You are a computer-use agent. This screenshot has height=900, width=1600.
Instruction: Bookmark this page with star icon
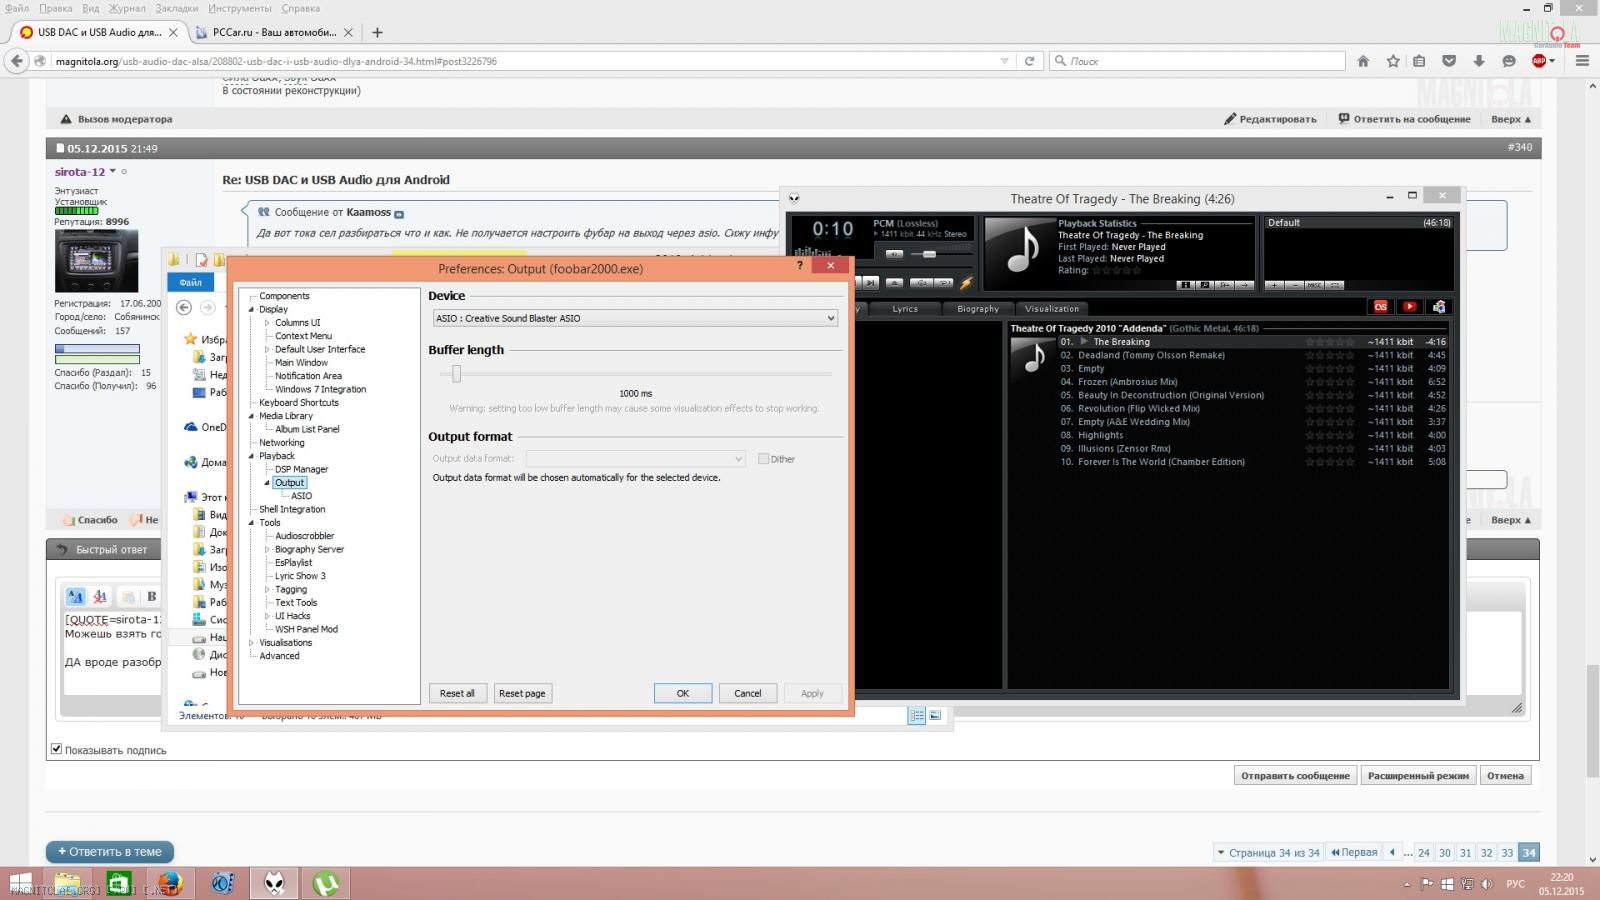[x=1393, y=61]
